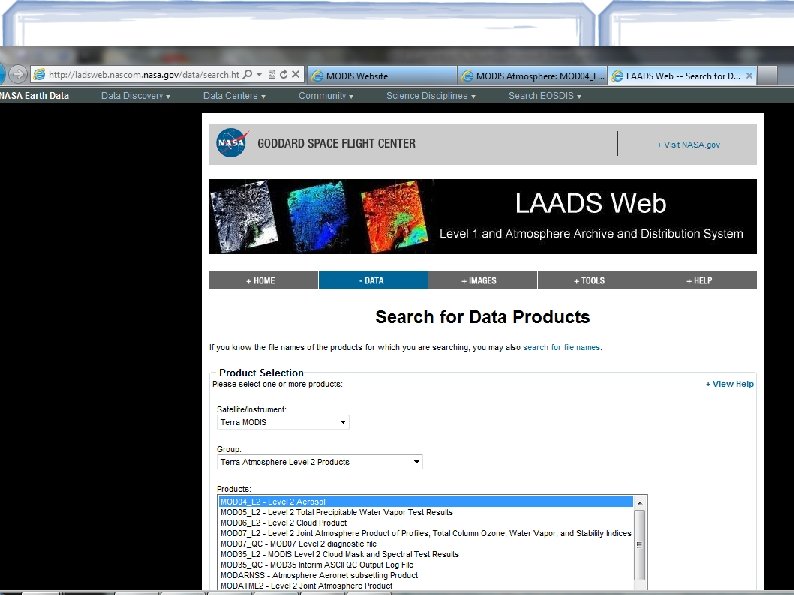Click the search magnifier icon in address bar
794x595 pixels.
click(247, 74)
